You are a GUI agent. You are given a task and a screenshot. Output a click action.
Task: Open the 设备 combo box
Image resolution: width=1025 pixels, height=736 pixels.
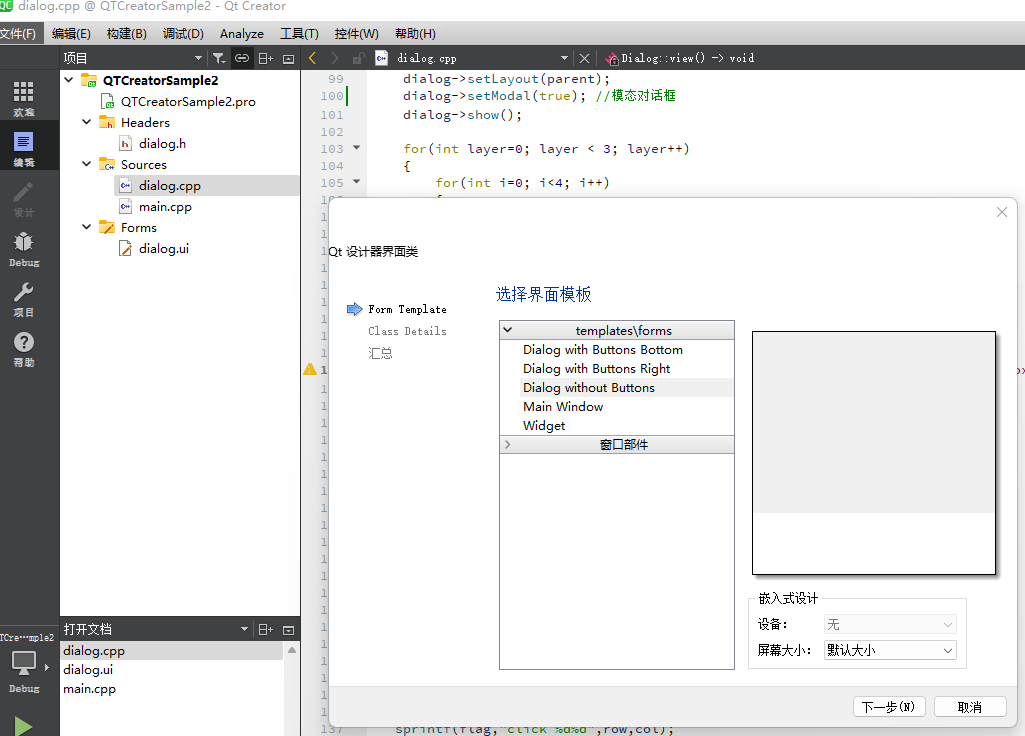point(890,624)
